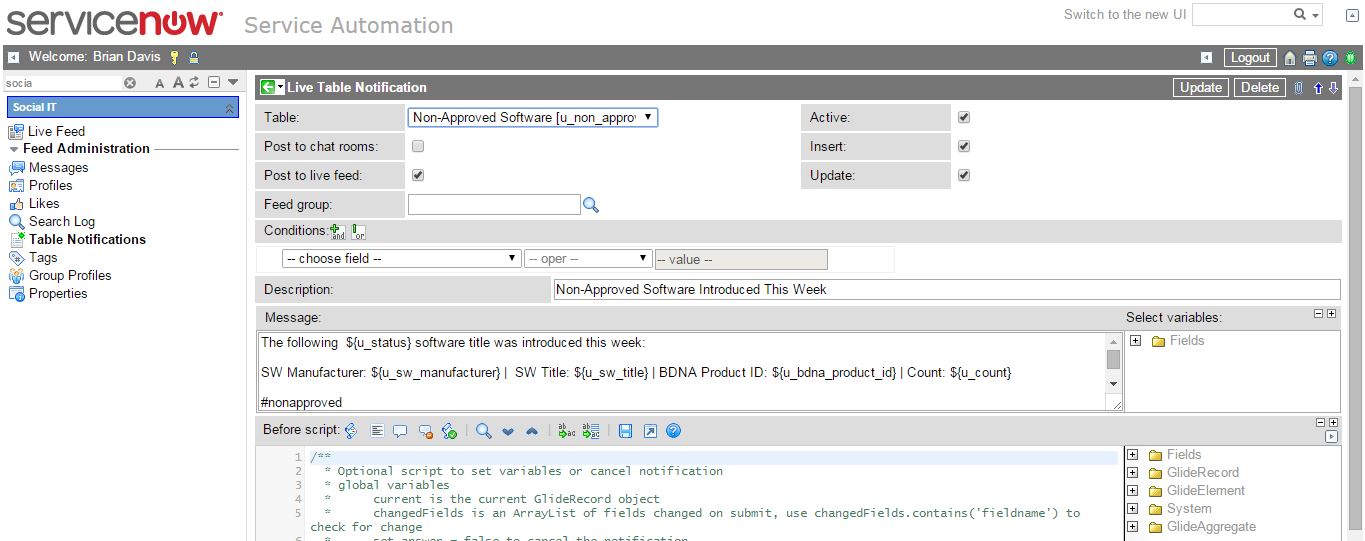Click Feed group lookup magnifier icon
The image size is (1365, 541).
591,205
